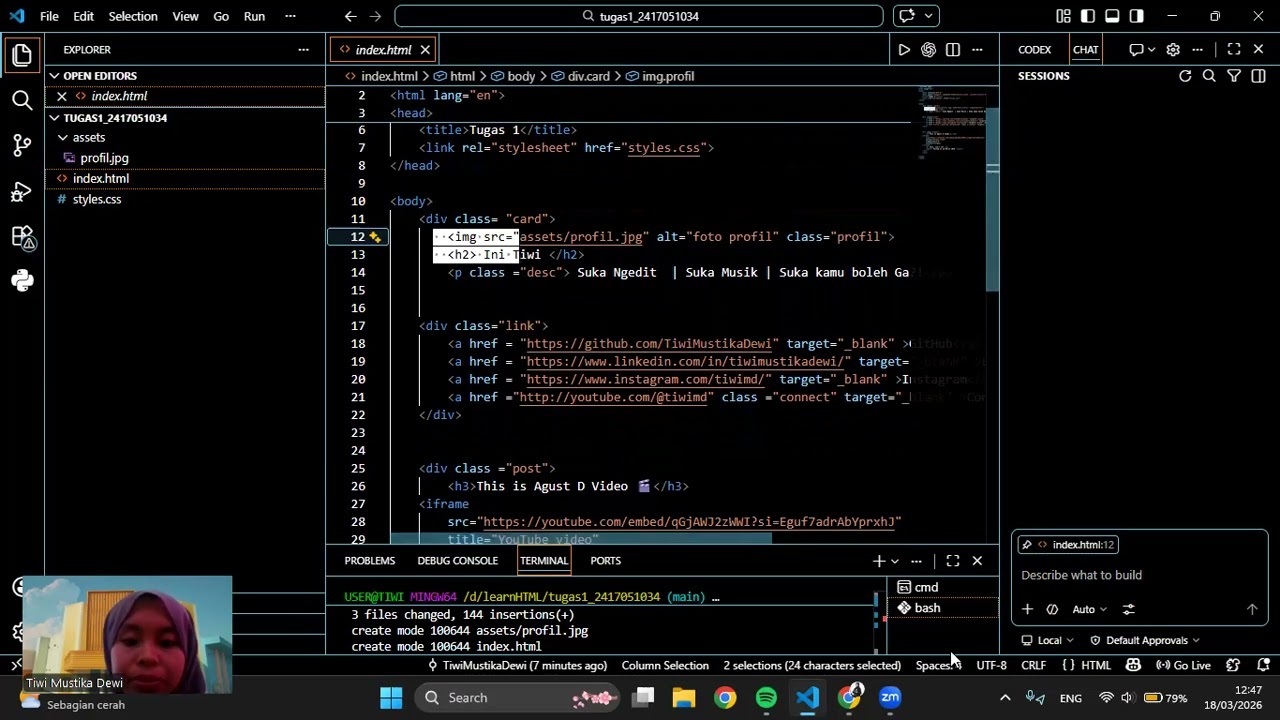Toggle the secondary side bar visibility
This screenshot has height=720, width=1280.
point(1137,16)
